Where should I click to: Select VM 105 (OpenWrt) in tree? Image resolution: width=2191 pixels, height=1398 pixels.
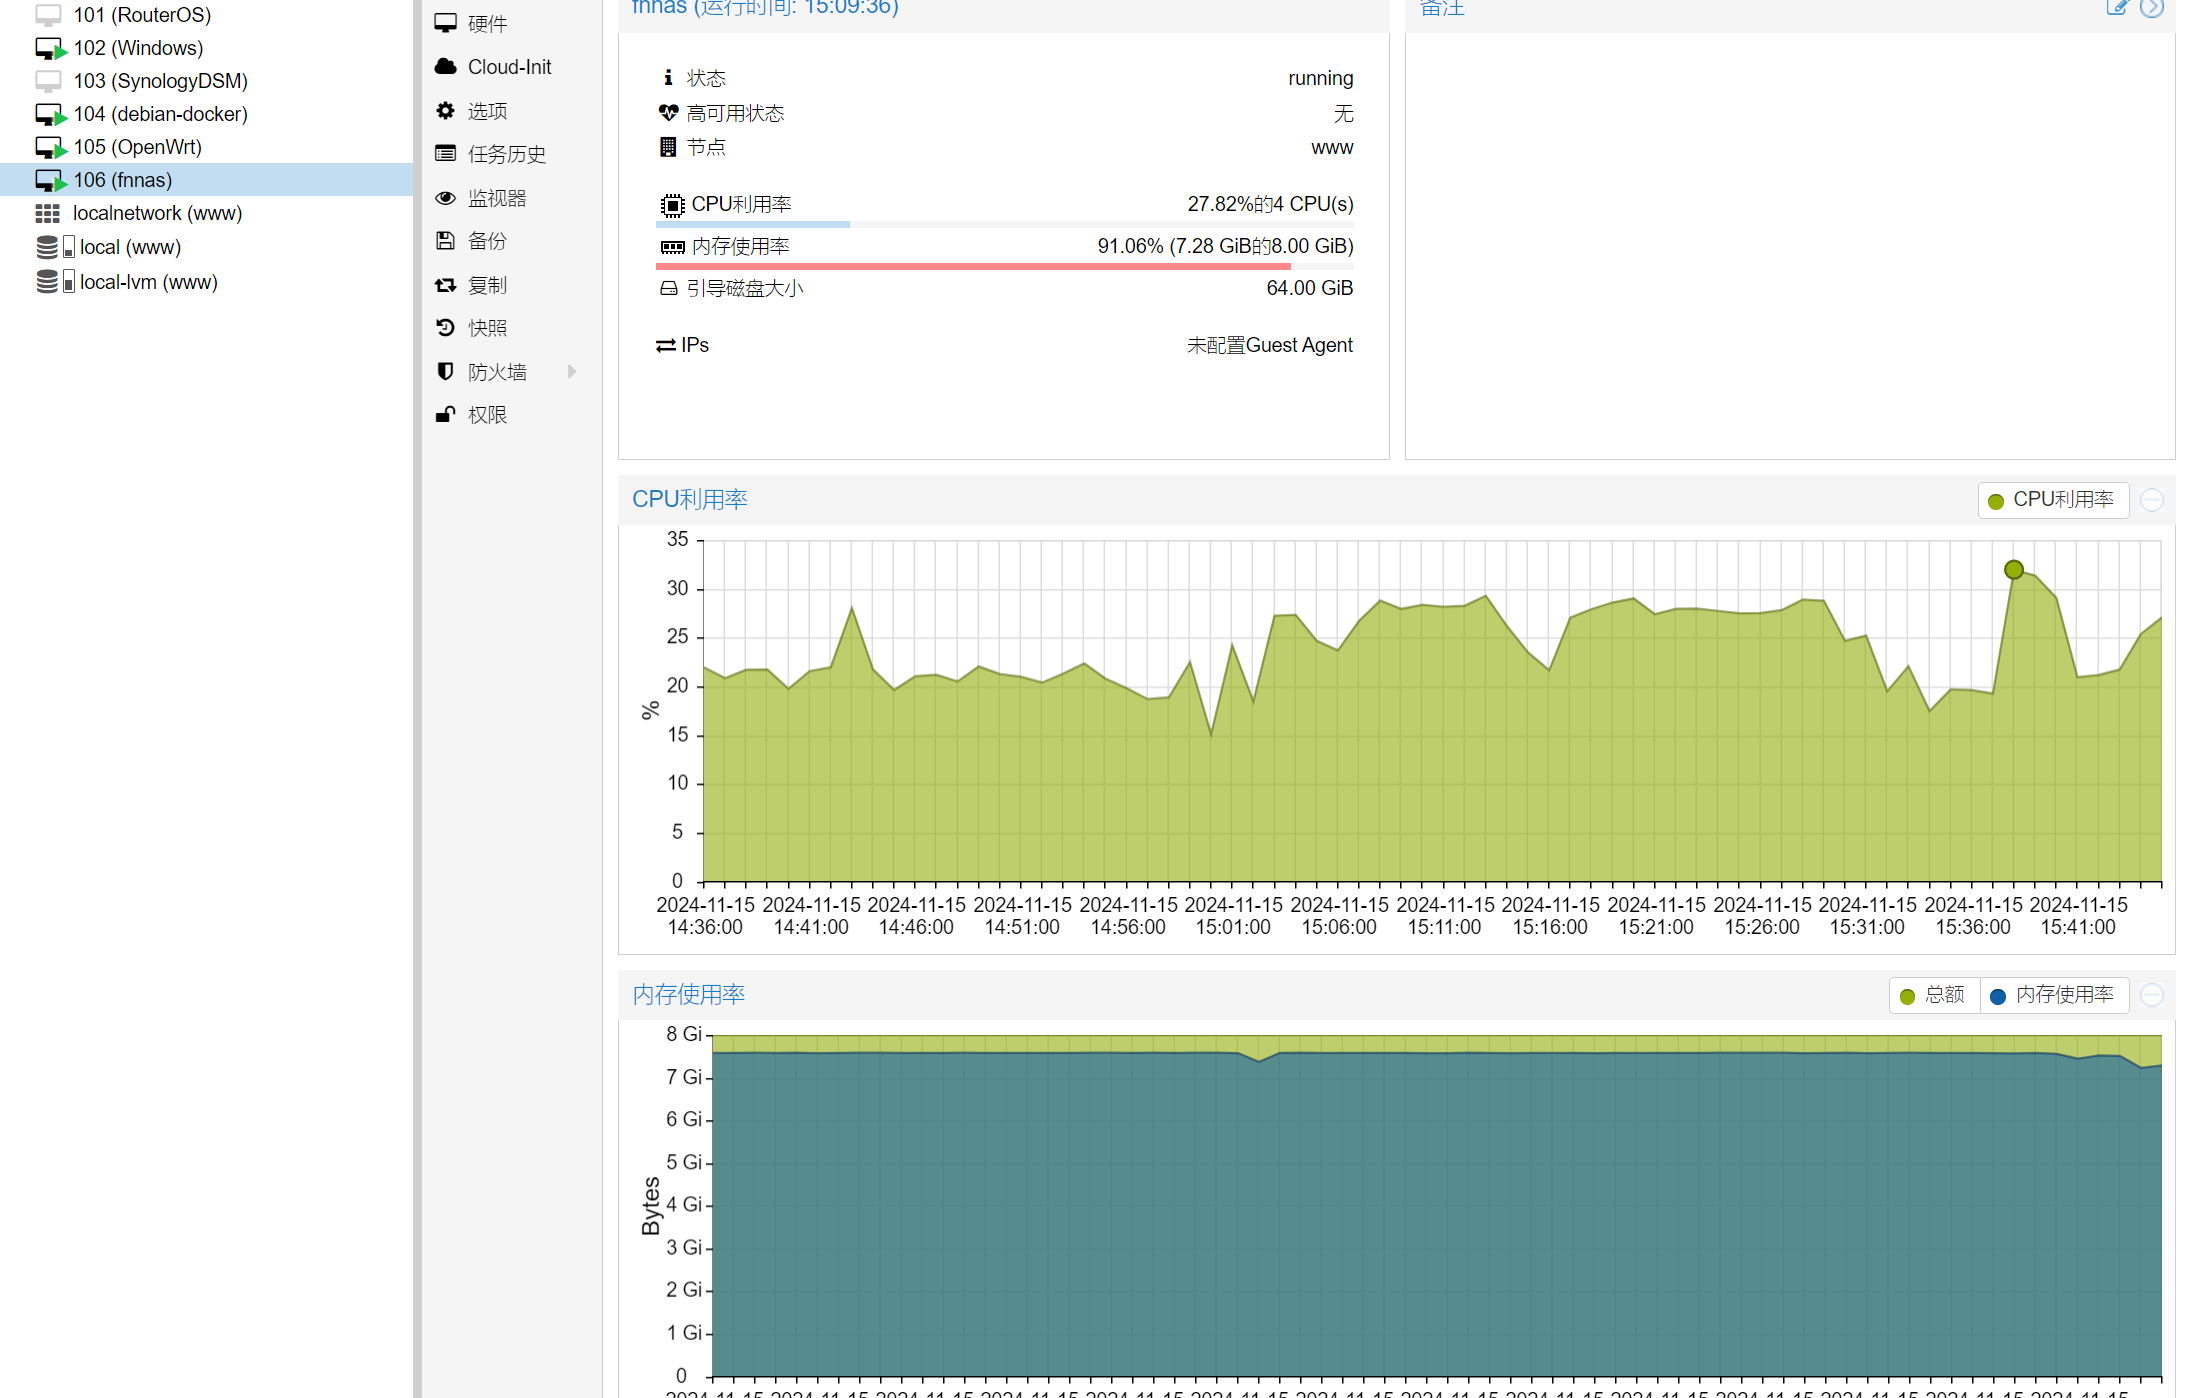click(x=137, y=147)
